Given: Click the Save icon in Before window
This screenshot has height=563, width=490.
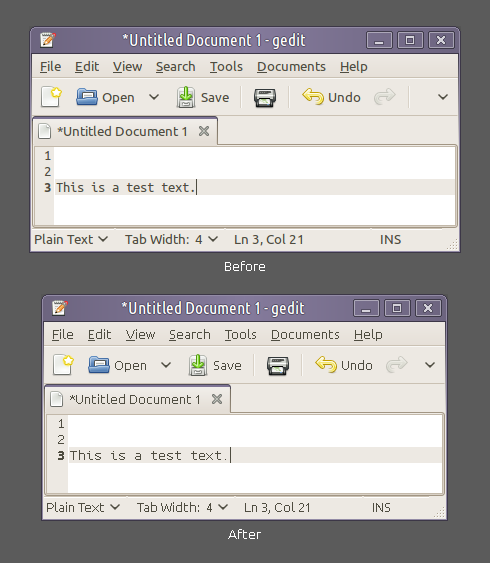Looking at the screenshot, I should pyautogui.click(x=186, y=97).
